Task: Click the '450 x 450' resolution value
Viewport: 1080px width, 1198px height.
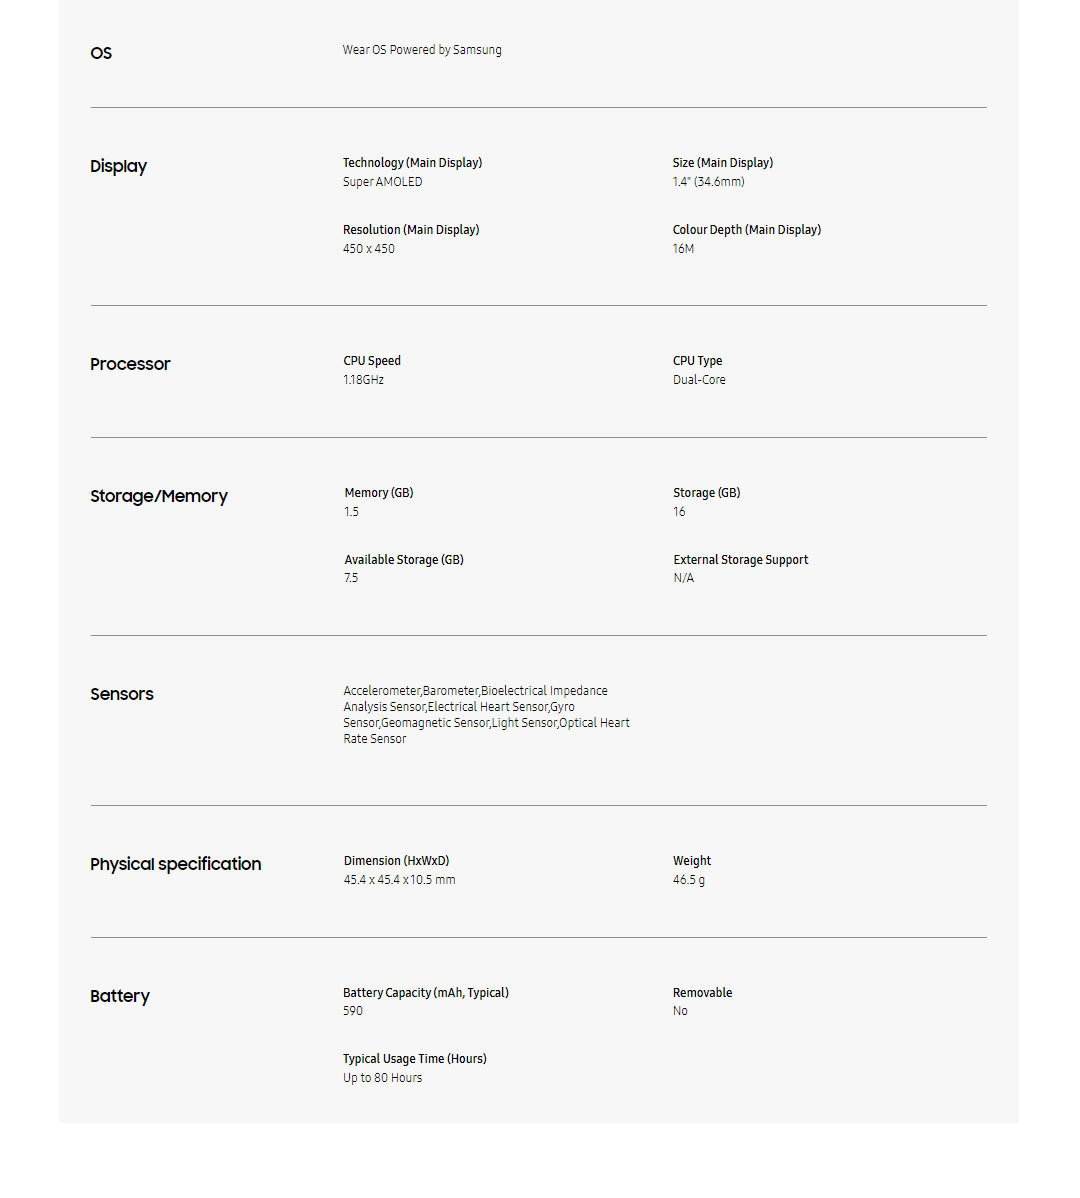Action: click(x=369, y=249)
